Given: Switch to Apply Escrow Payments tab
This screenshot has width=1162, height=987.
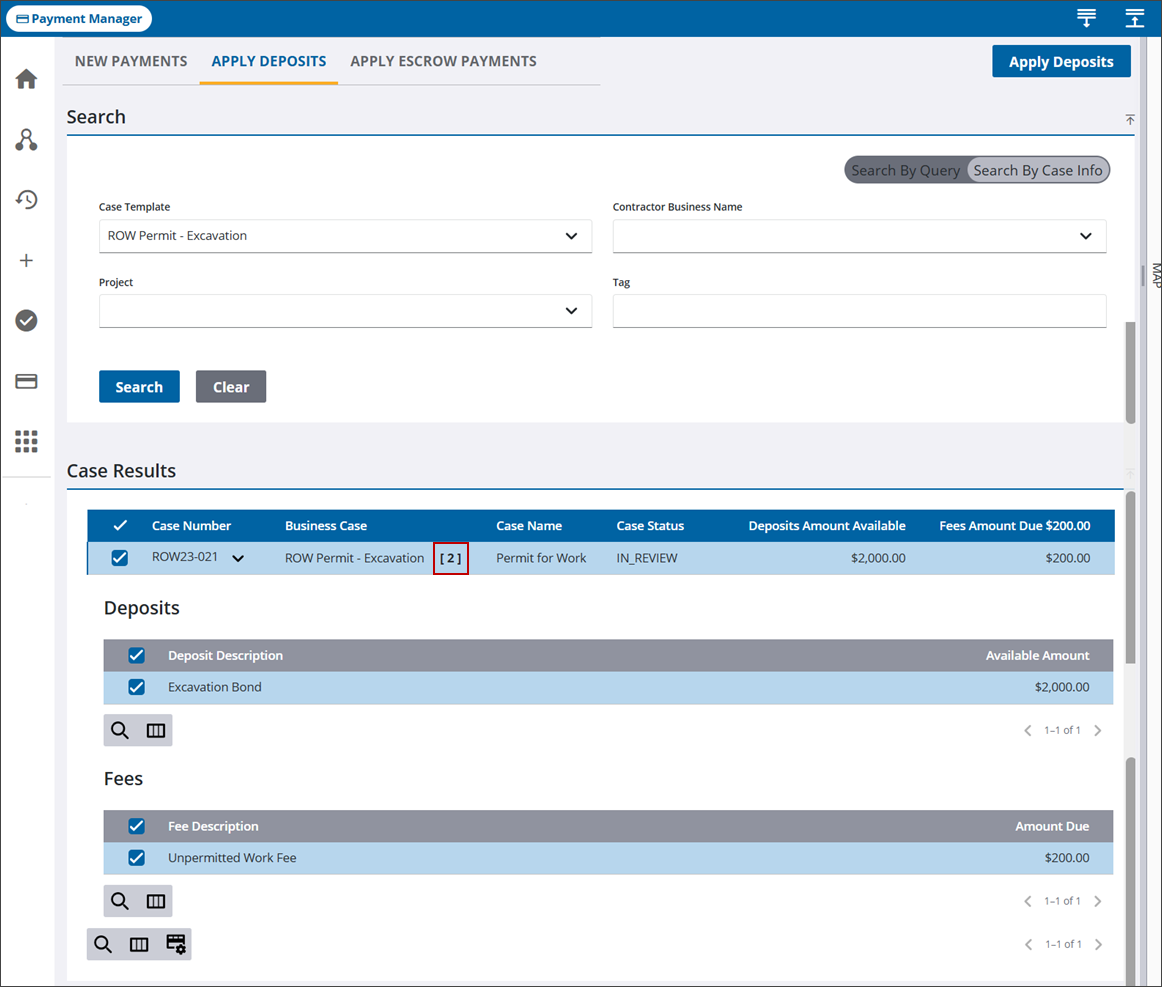Looking at the screenshot, I should coord(443,62).
